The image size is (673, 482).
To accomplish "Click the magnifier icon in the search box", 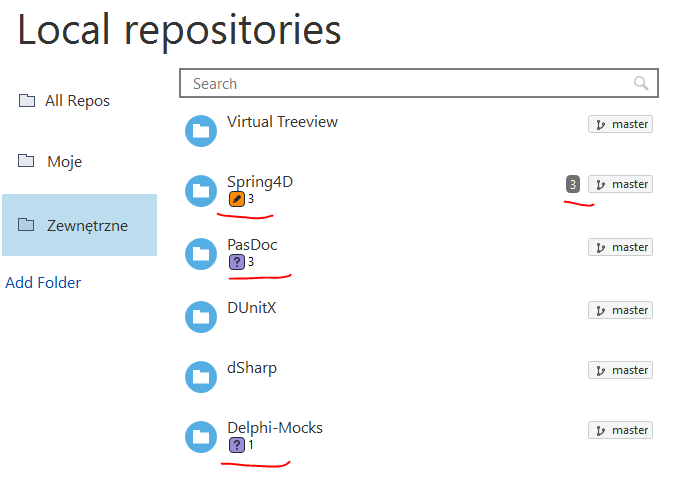I will tap(641, 83).
